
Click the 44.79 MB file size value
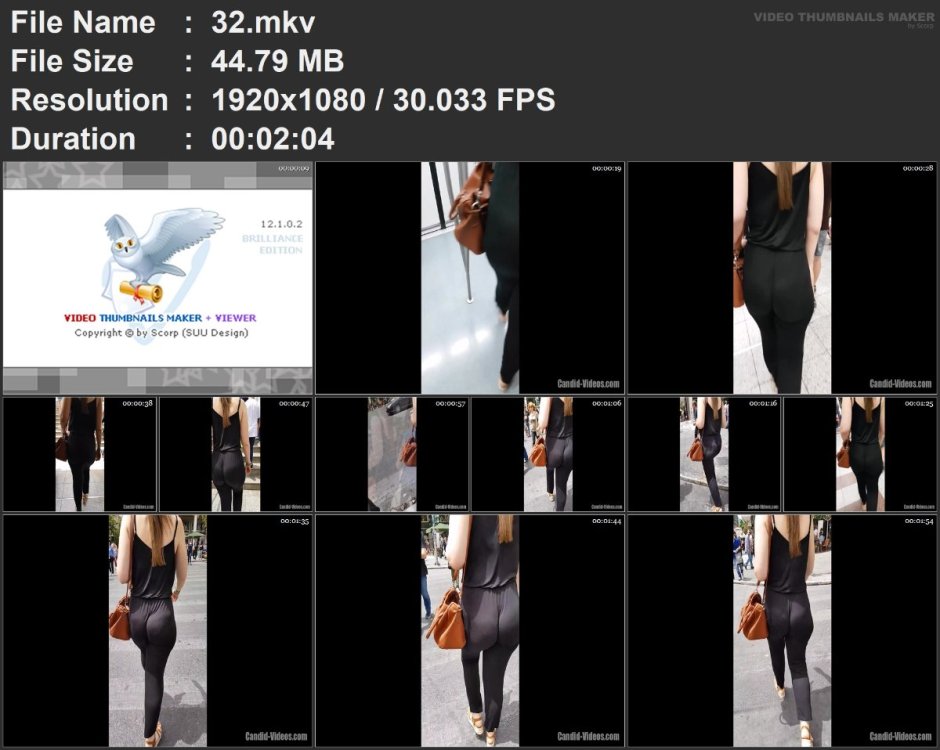pyautogui.click(x=277, y=61)
